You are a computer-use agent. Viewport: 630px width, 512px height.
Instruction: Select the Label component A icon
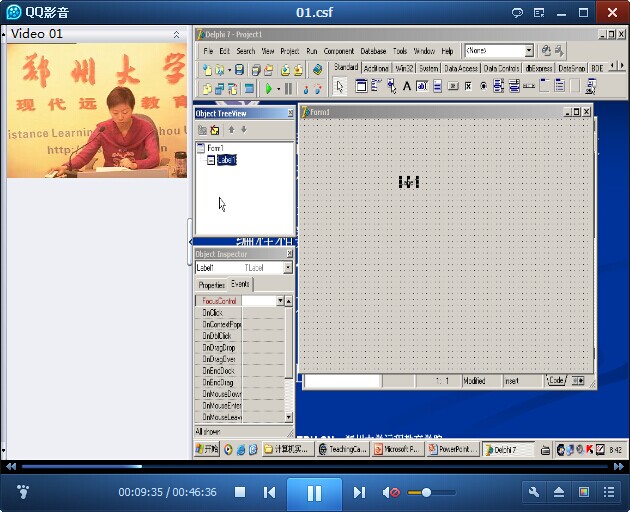[407, 86]
